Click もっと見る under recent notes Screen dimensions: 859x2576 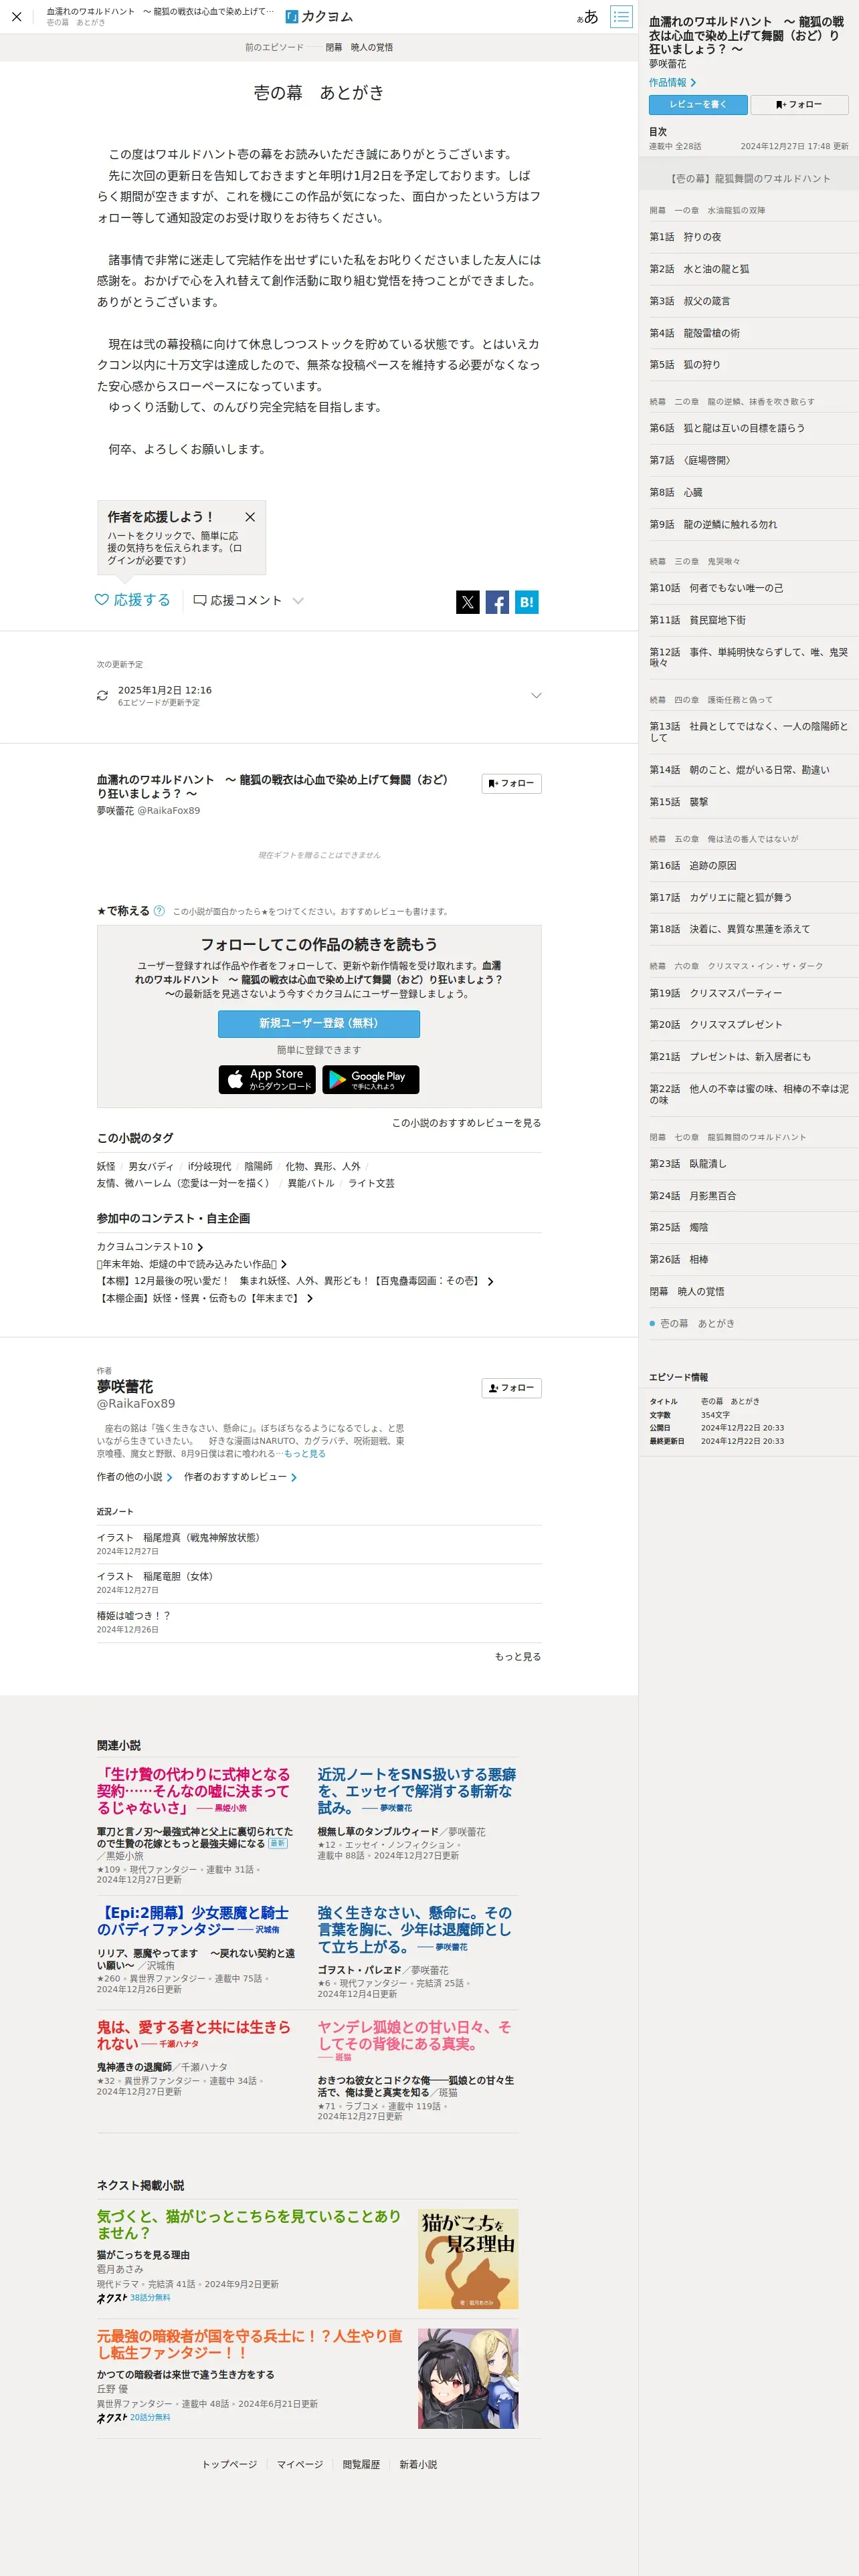pyautogui.click(x=518, y=1657)
